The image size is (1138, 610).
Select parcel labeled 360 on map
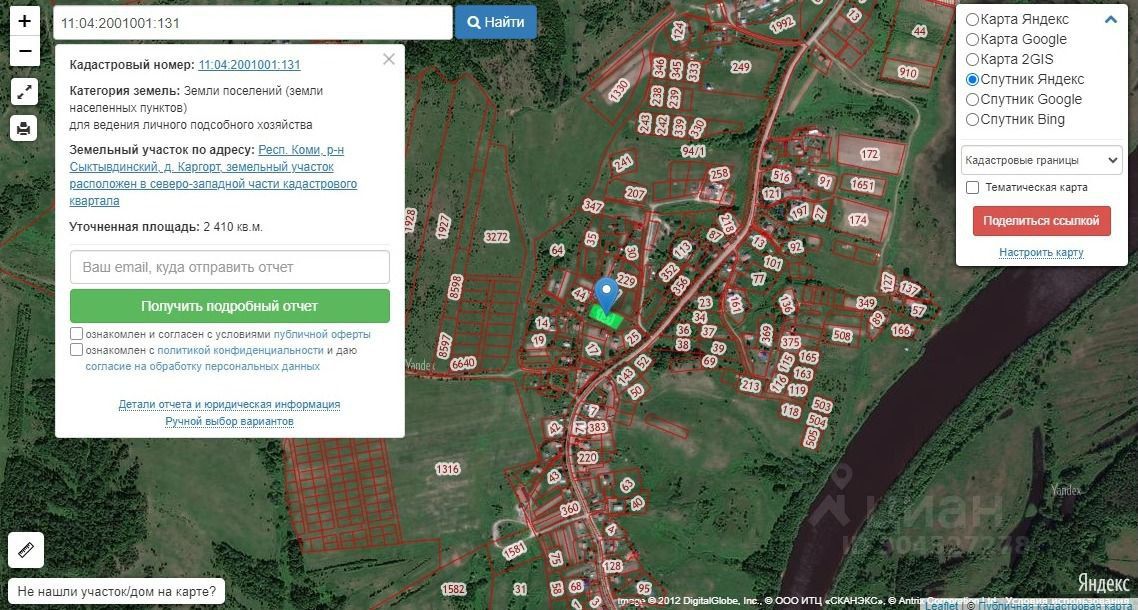point(570,509)
